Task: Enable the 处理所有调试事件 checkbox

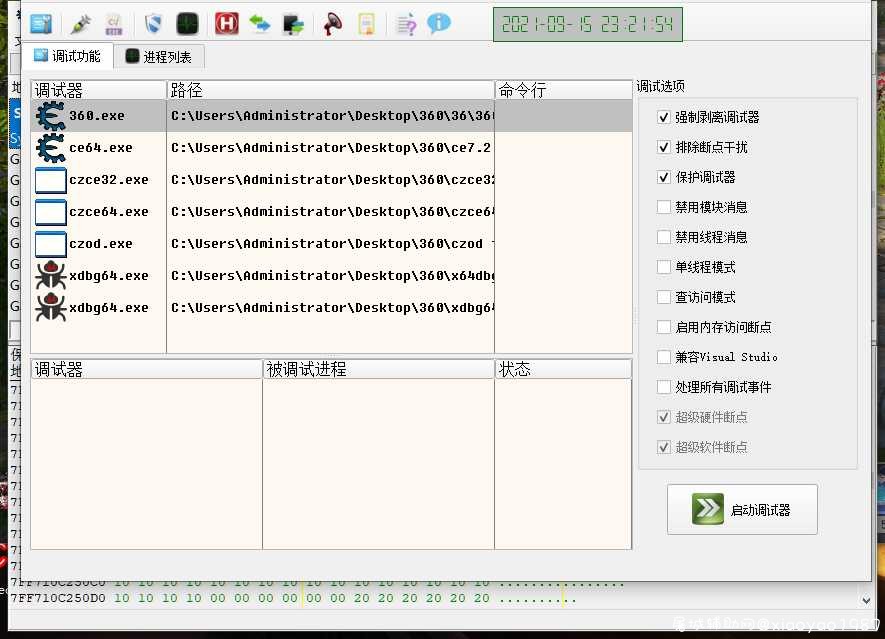Action: point(664,387)
